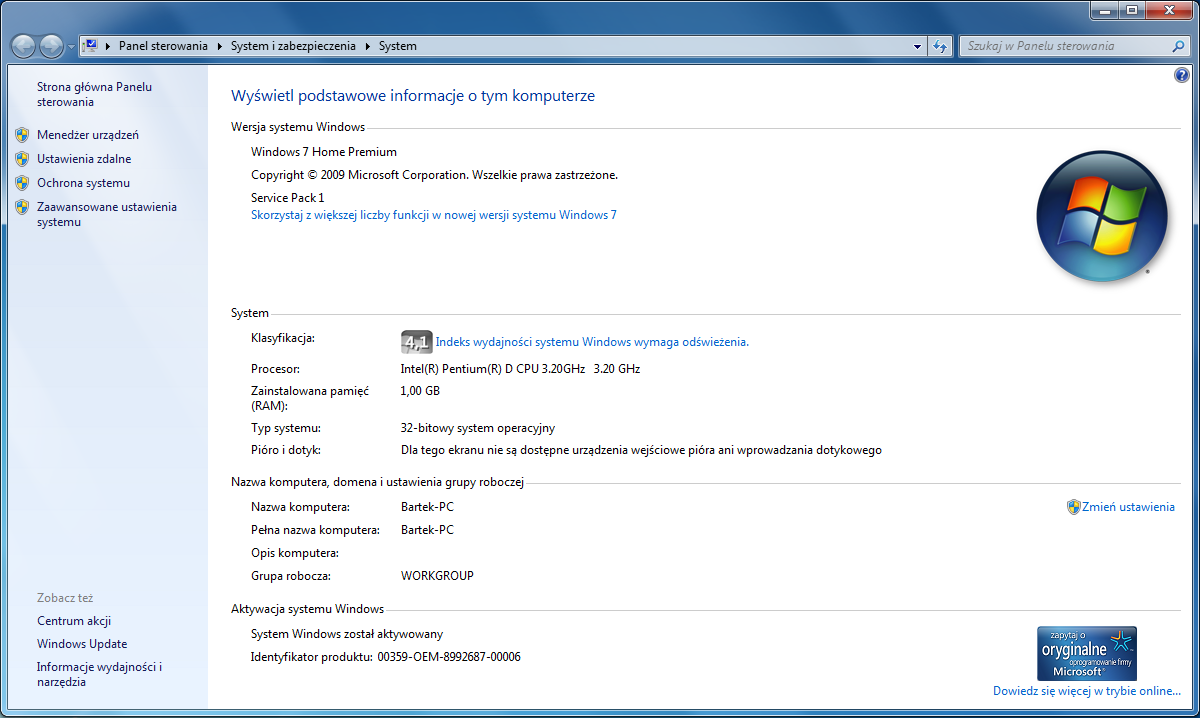Viewport: 1200px width, 718px height.
Task: Click shield icon next to Zmień ustawienia
Action: [x=1074, y=507]
